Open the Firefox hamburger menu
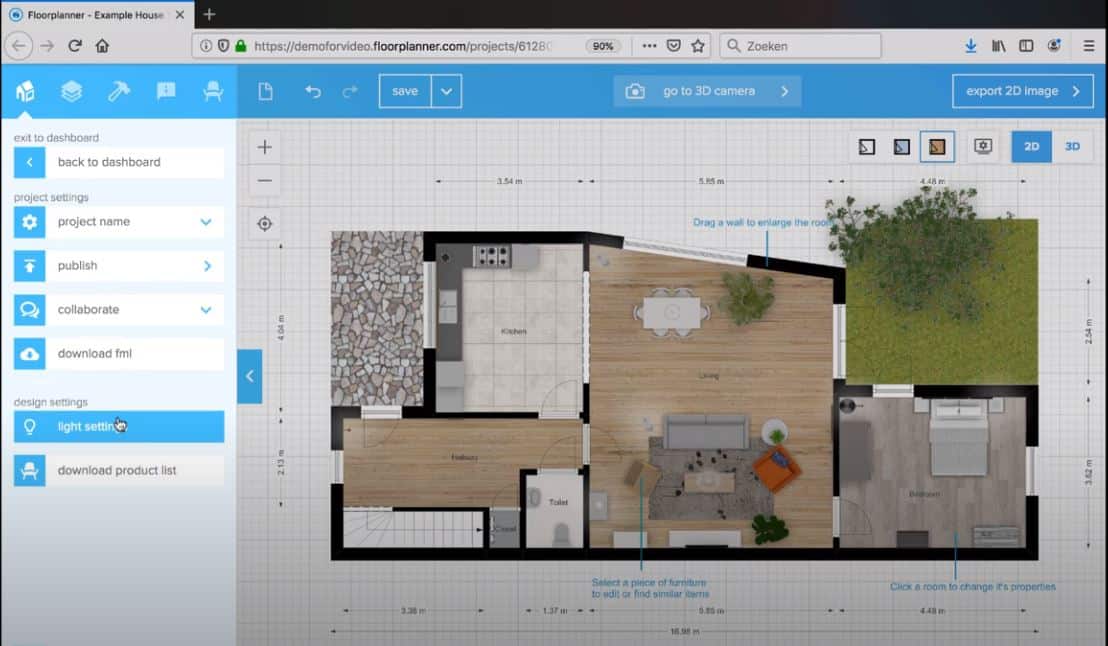Viewport: 1108px width, 646px height. click(x=1089, y=46)
